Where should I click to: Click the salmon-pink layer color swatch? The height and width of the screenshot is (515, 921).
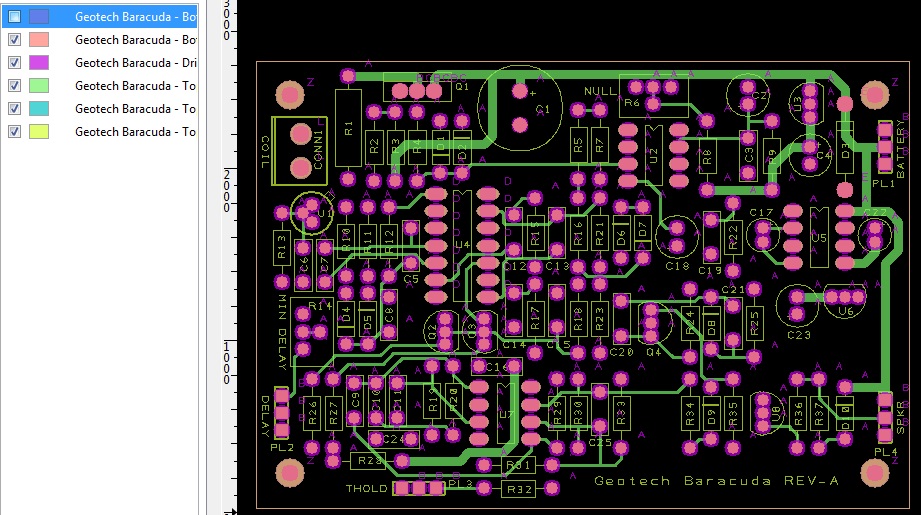[x=39, y=39]
